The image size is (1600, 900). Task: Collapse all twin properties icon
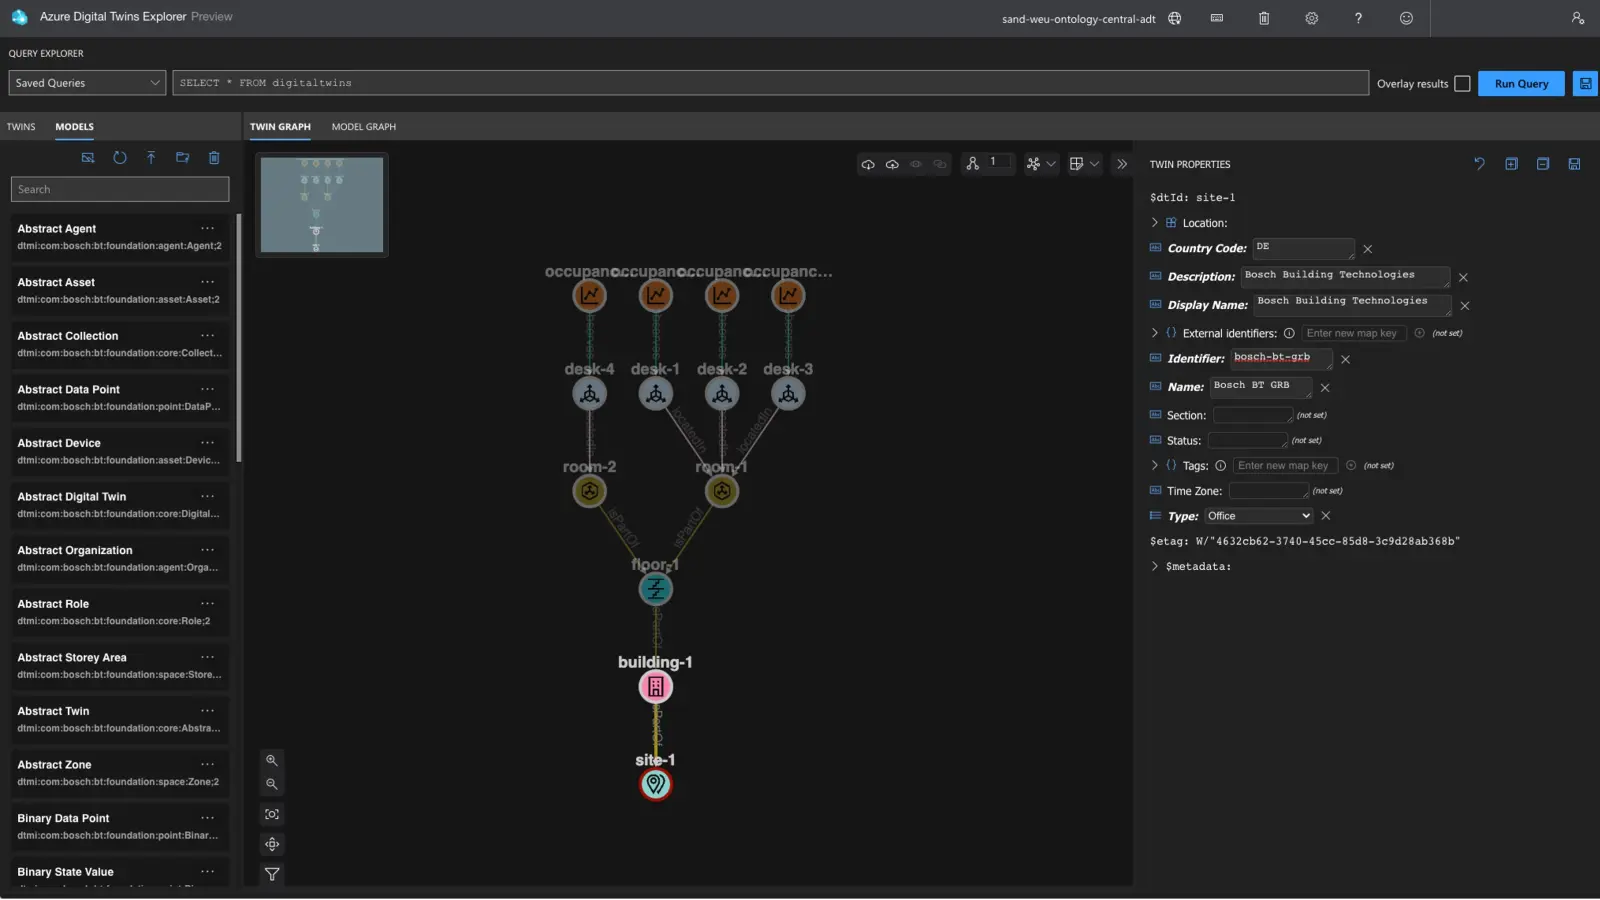tap(1543, 164)
